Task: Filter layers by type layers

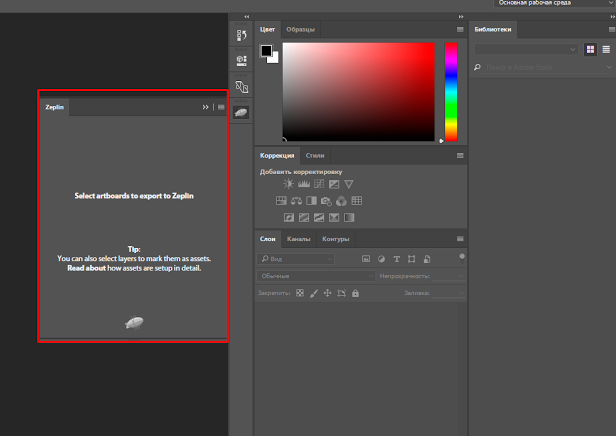Action: tap(396, 259)
